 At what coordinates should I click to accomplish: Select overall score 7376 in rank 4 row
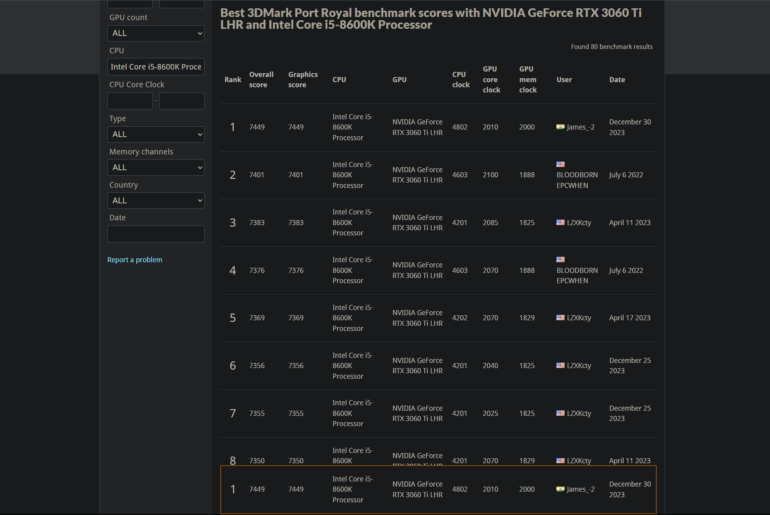(257, 271)
